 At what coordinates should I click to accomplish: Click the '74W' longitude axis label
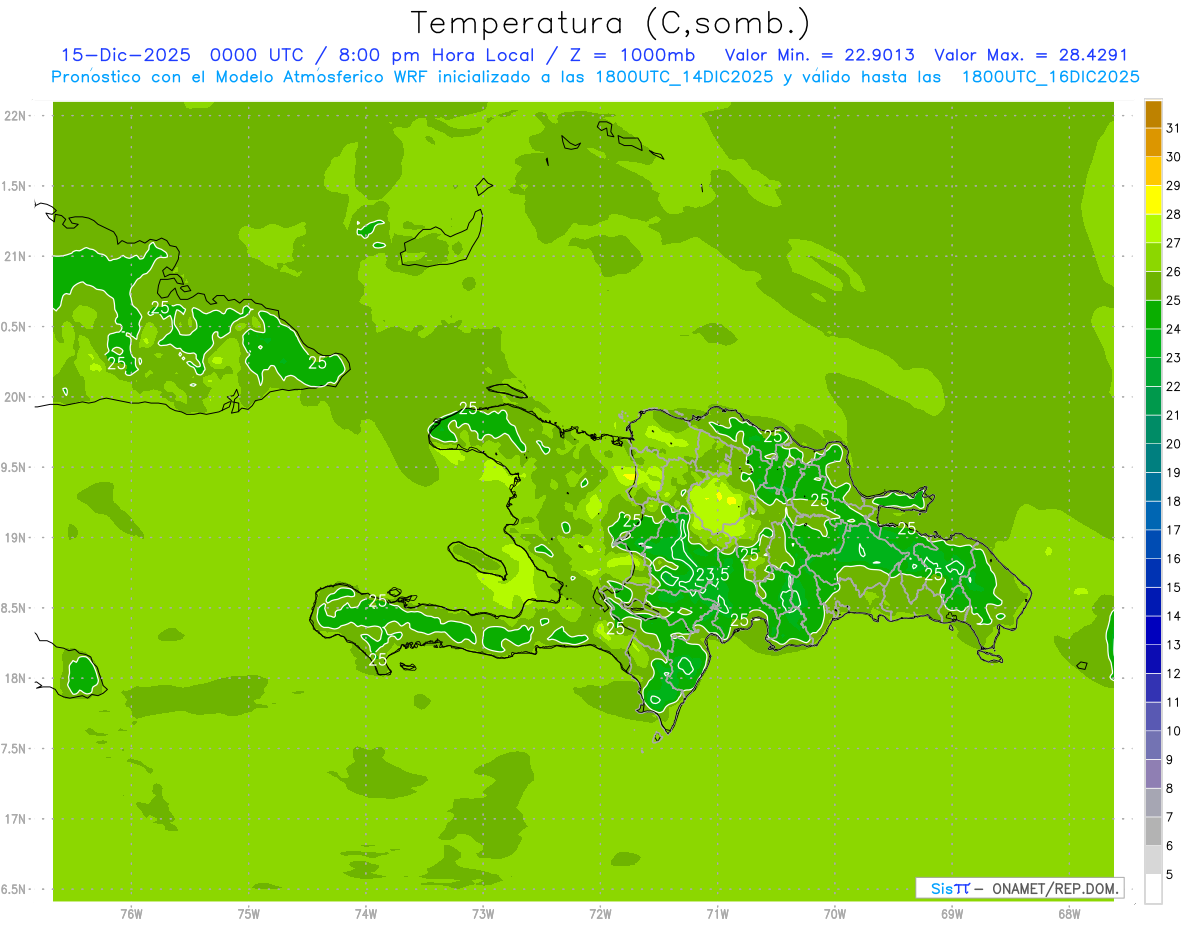(366, 913)
